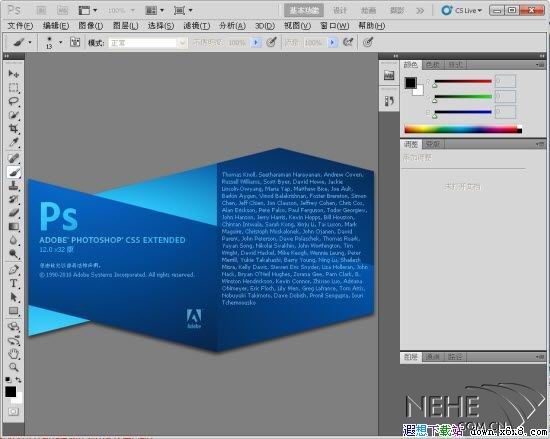
Task: Open the Brush Preset picker arrow
Action: pos(61,42)
